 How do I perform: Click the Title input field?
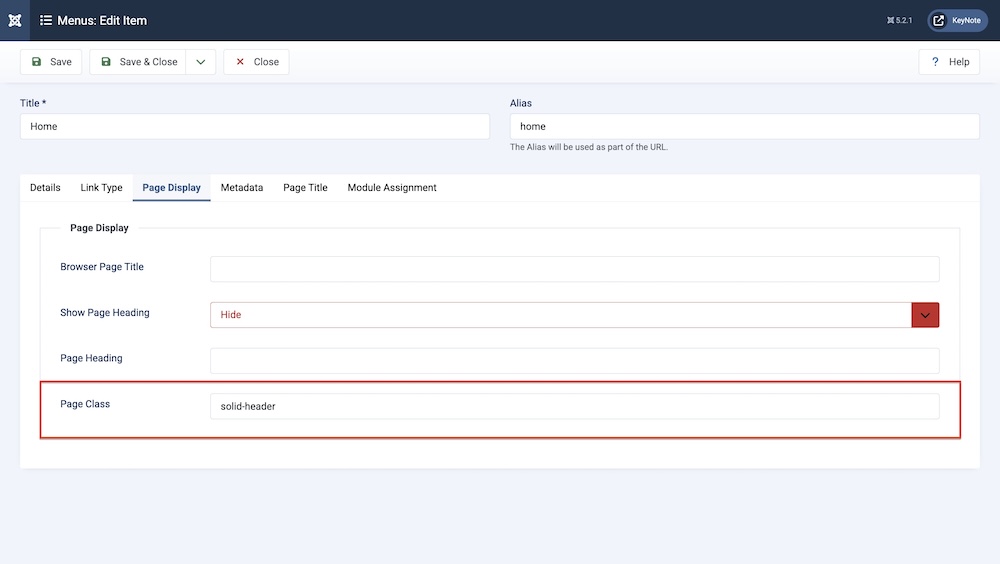coord(254,127)
